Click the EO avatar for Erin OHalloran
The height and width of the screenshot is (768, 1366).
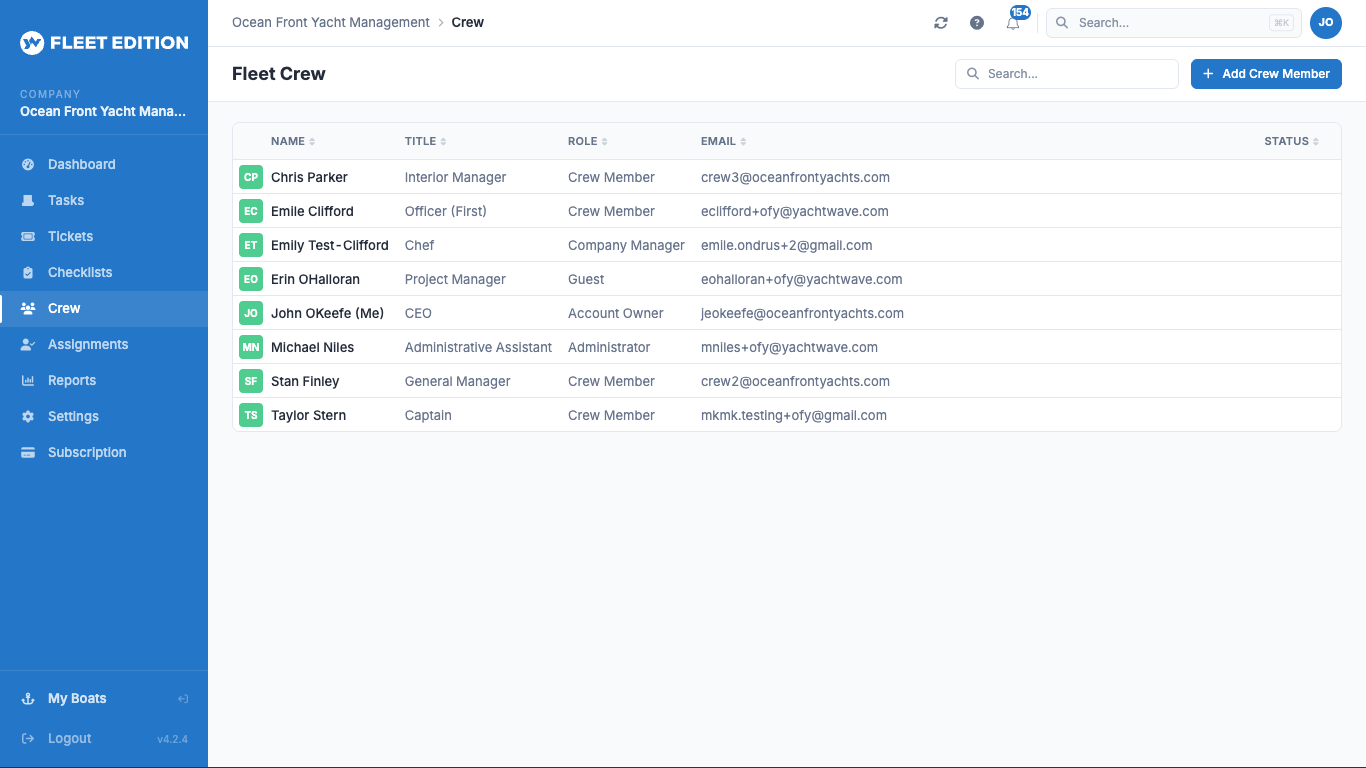[251, 279]
